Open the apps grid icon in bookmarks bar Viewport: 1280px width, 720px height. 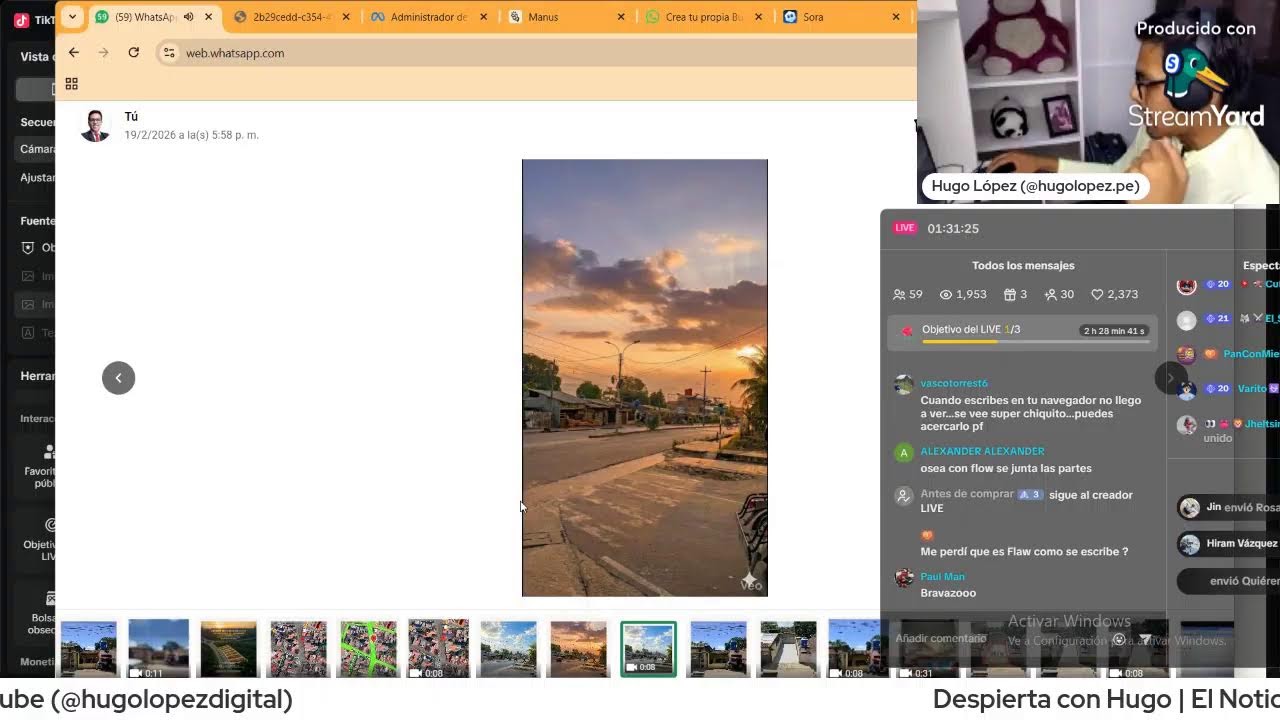pos(71,84)
